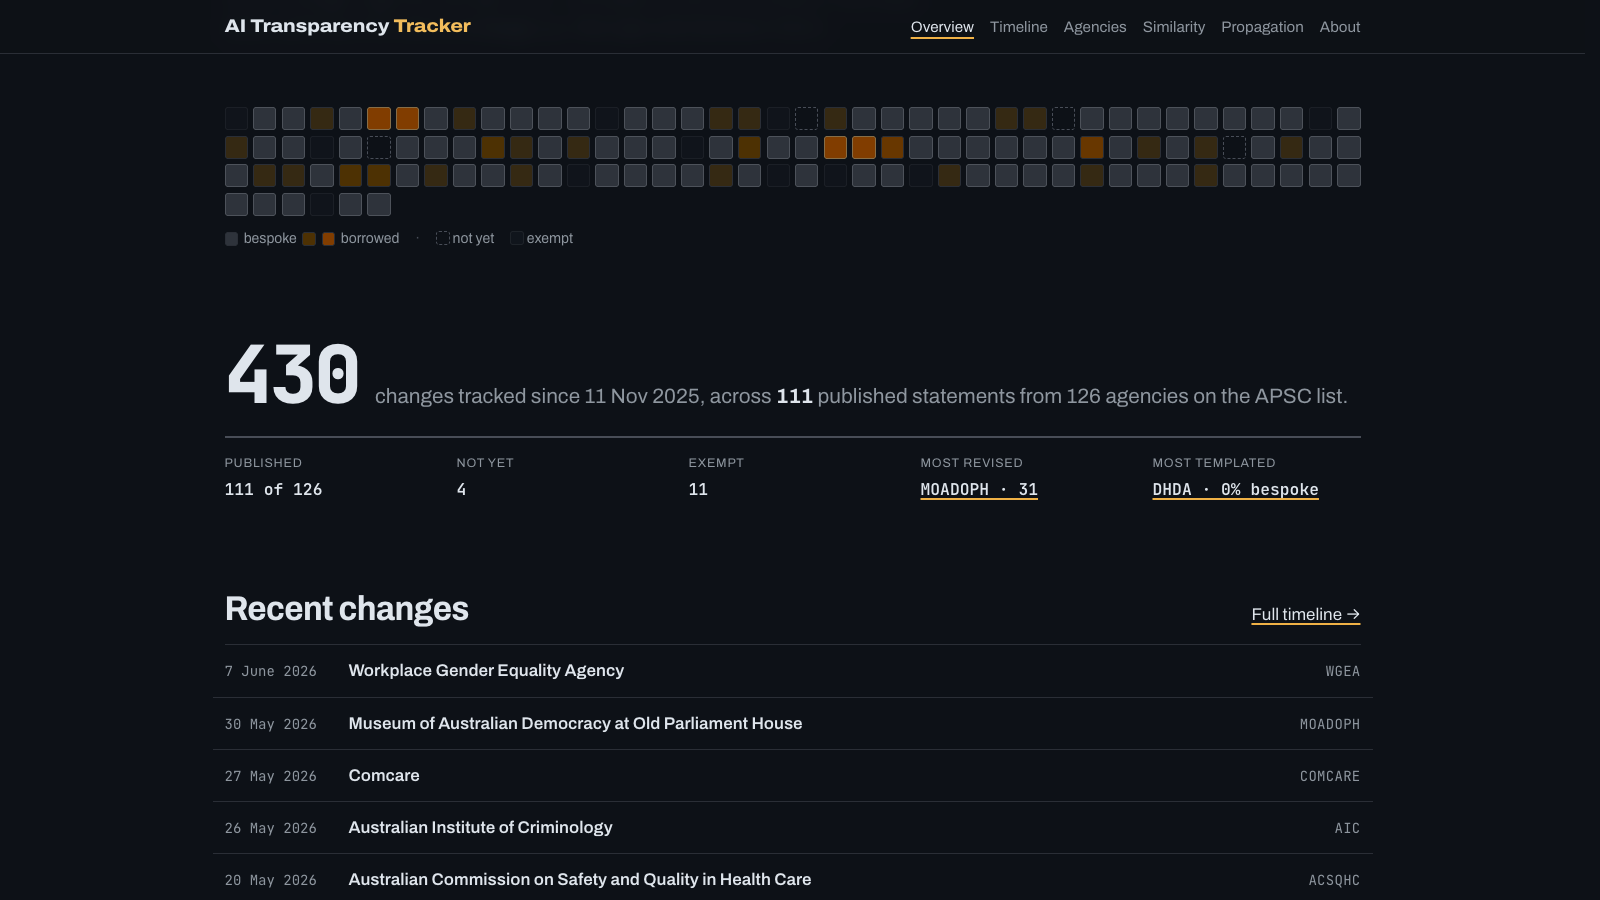Click the '111 of 126' published value
Image resolution: width=1600 pixels, height=900 pixels.
(273, 489)
